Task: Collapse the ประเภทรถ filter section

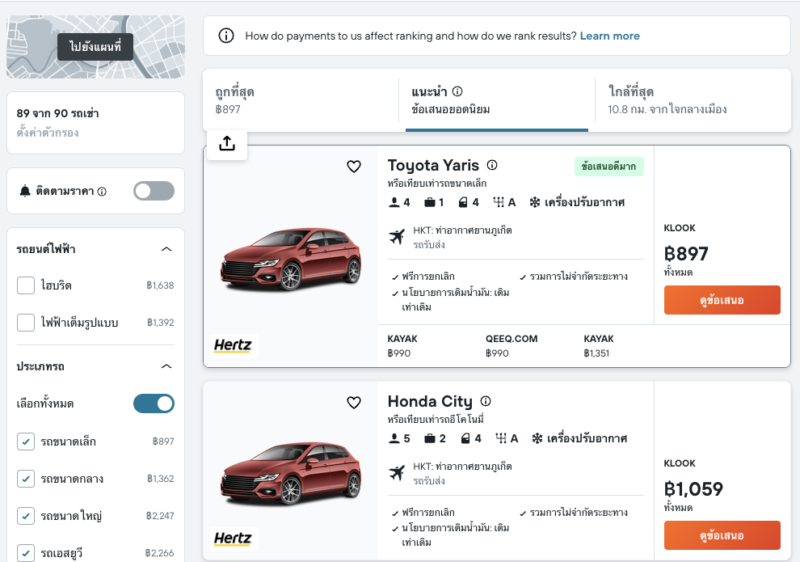Action: [166, 366]
